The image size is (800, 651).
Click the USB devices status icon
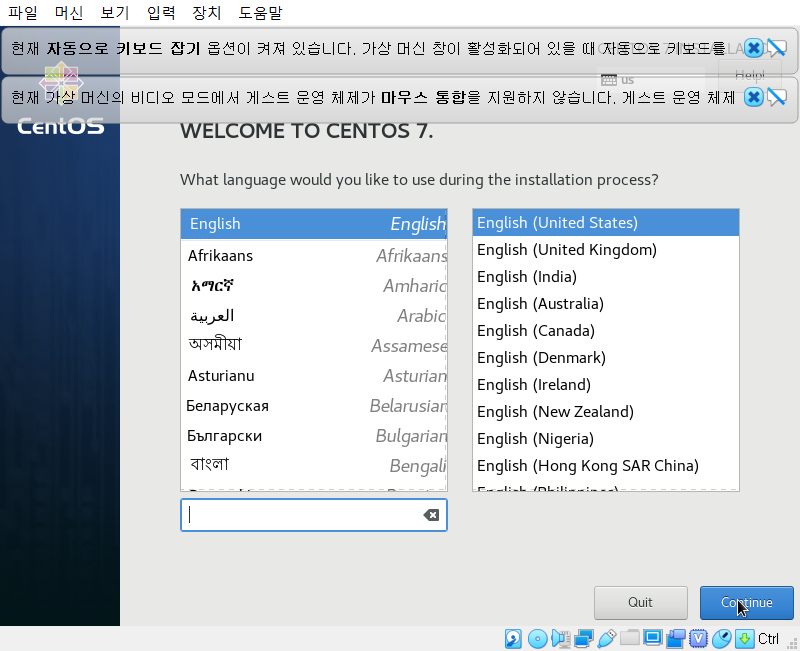[607, 638]
